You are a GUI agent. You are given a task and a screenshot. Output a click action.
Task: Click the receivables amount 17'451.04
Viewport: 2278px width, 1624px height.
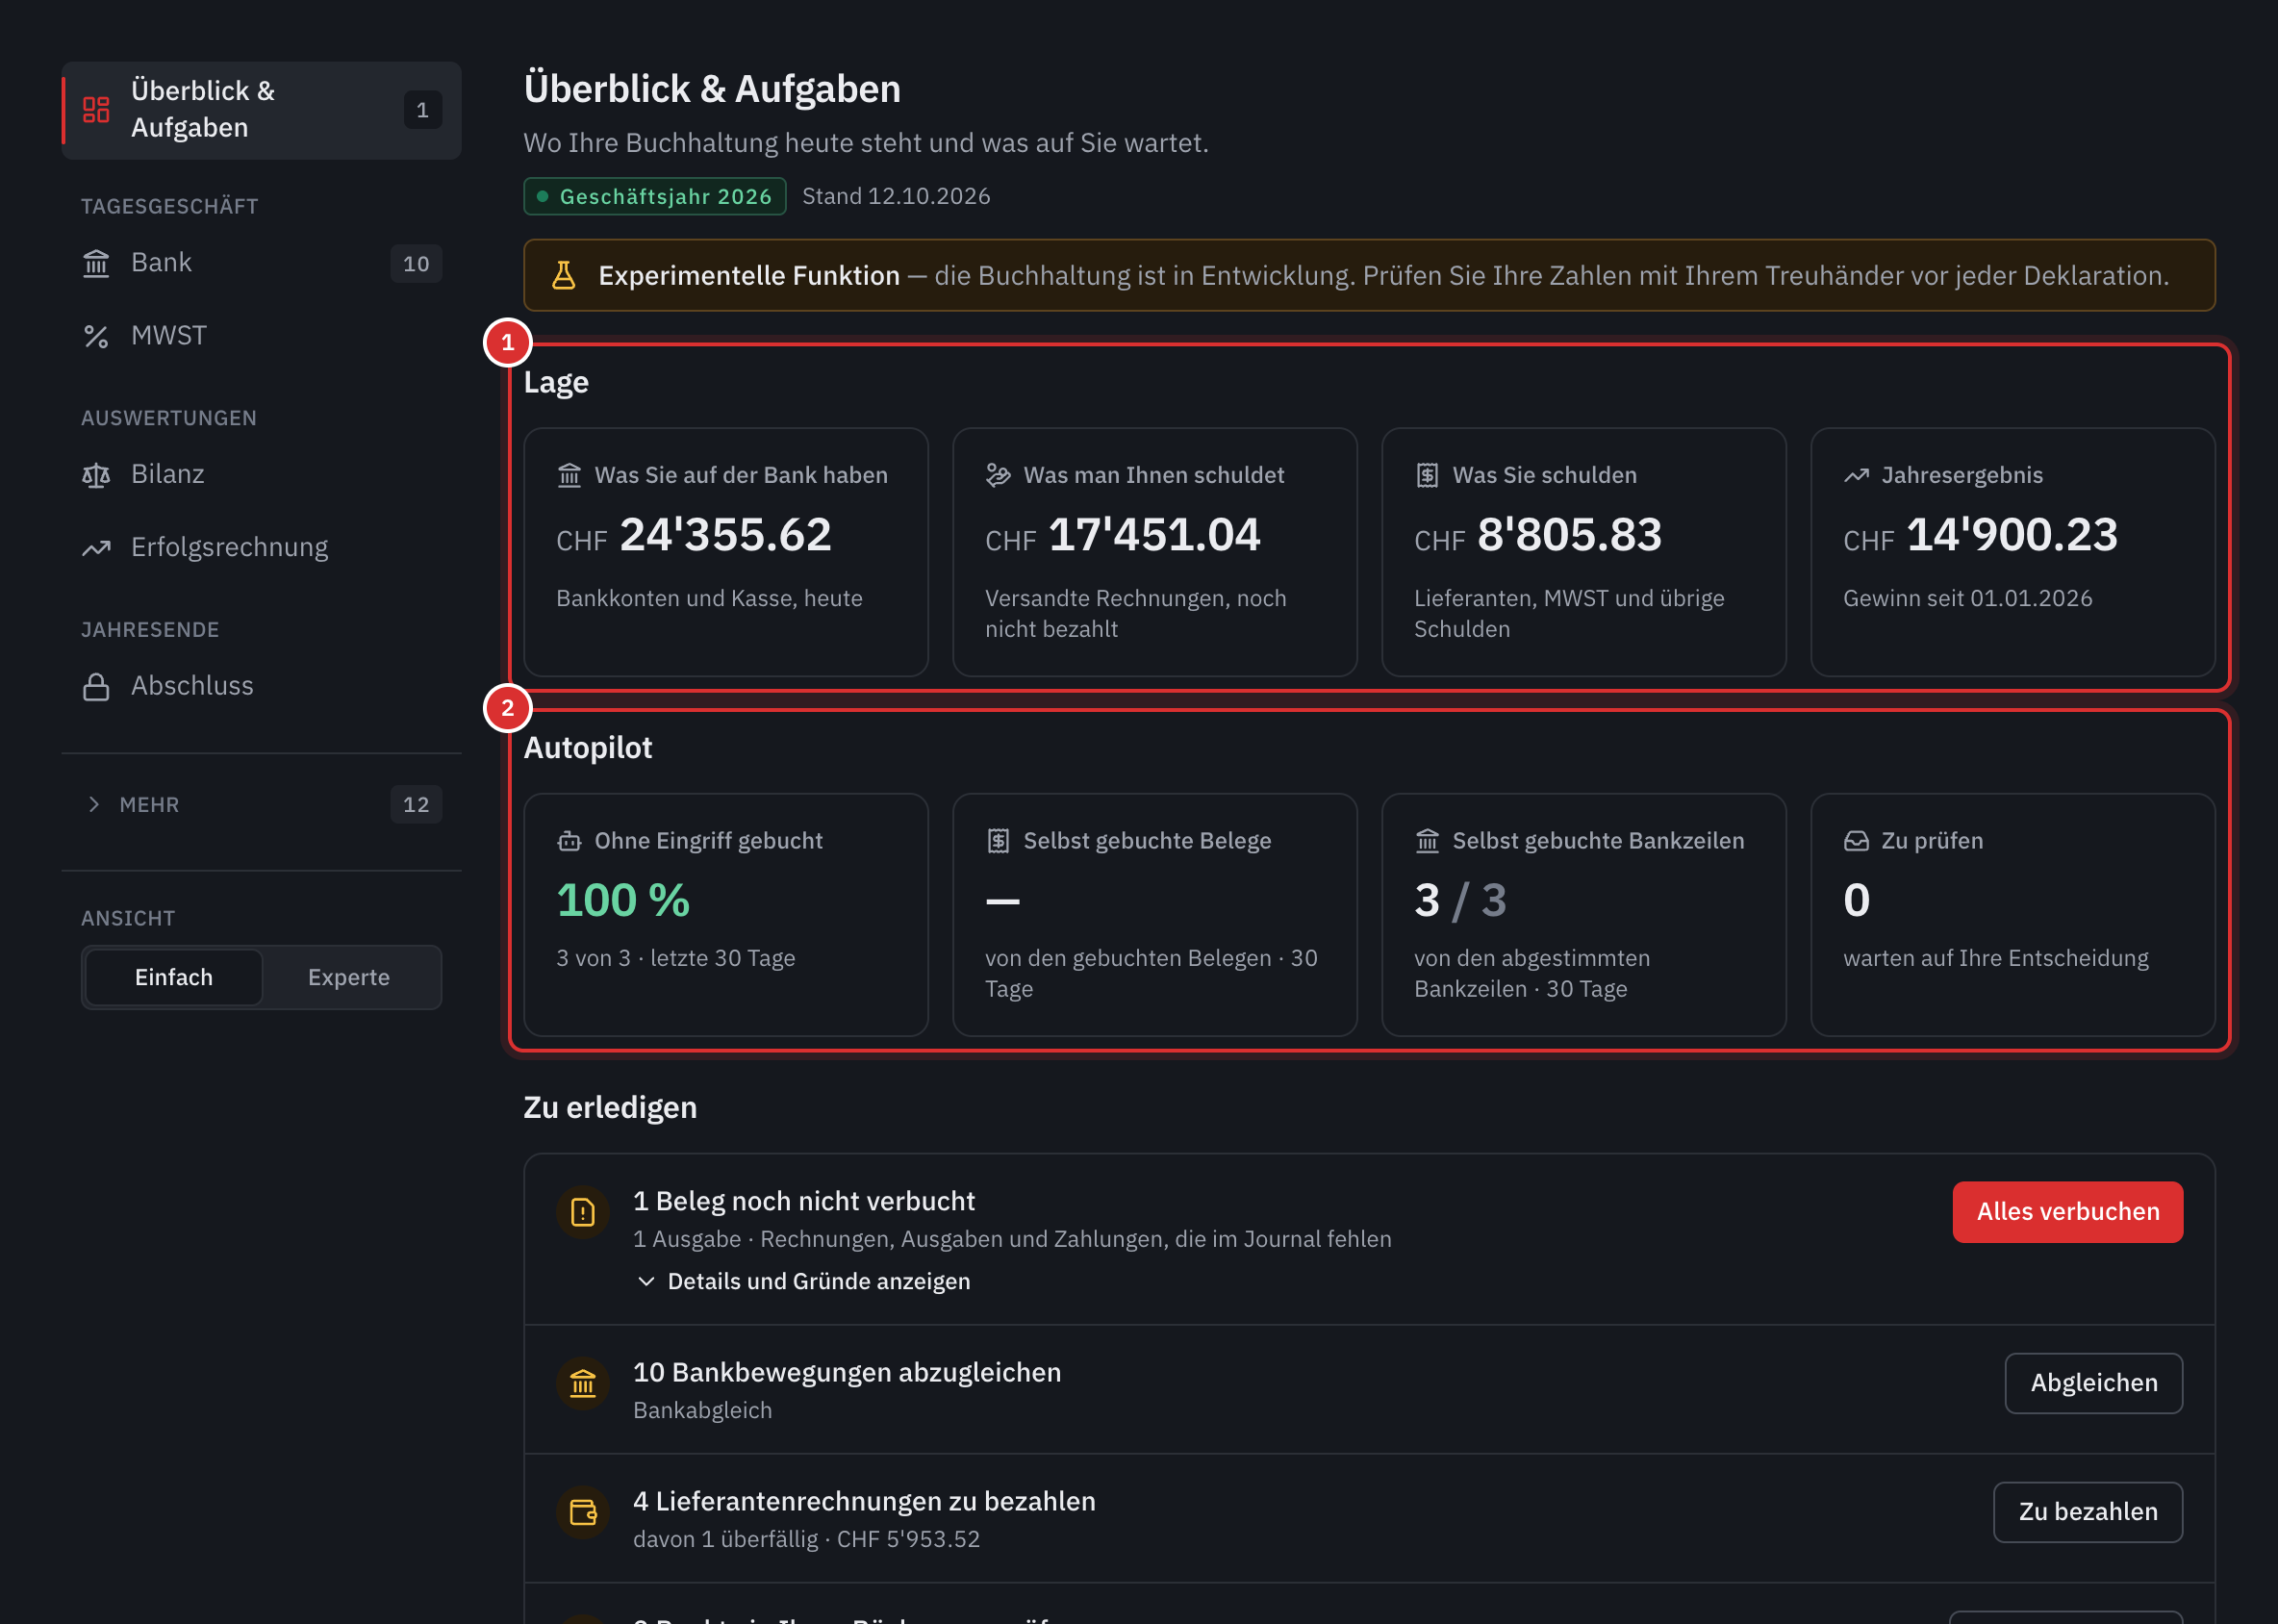point(1155,535)
